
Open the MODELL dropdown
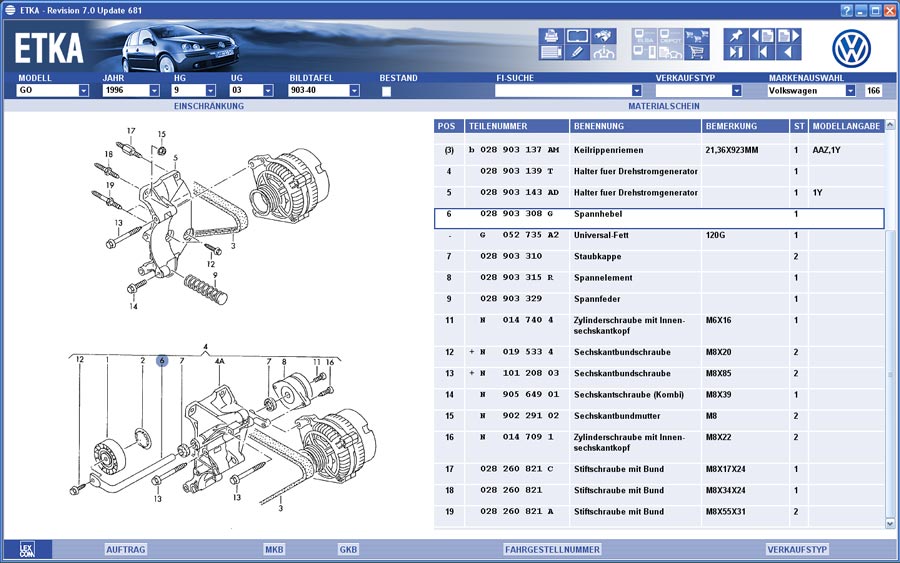[83, 90]
